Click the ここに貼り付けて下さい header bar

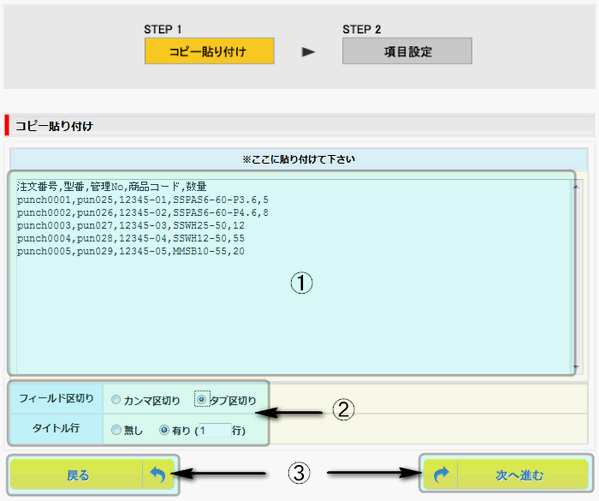(299, 159)
